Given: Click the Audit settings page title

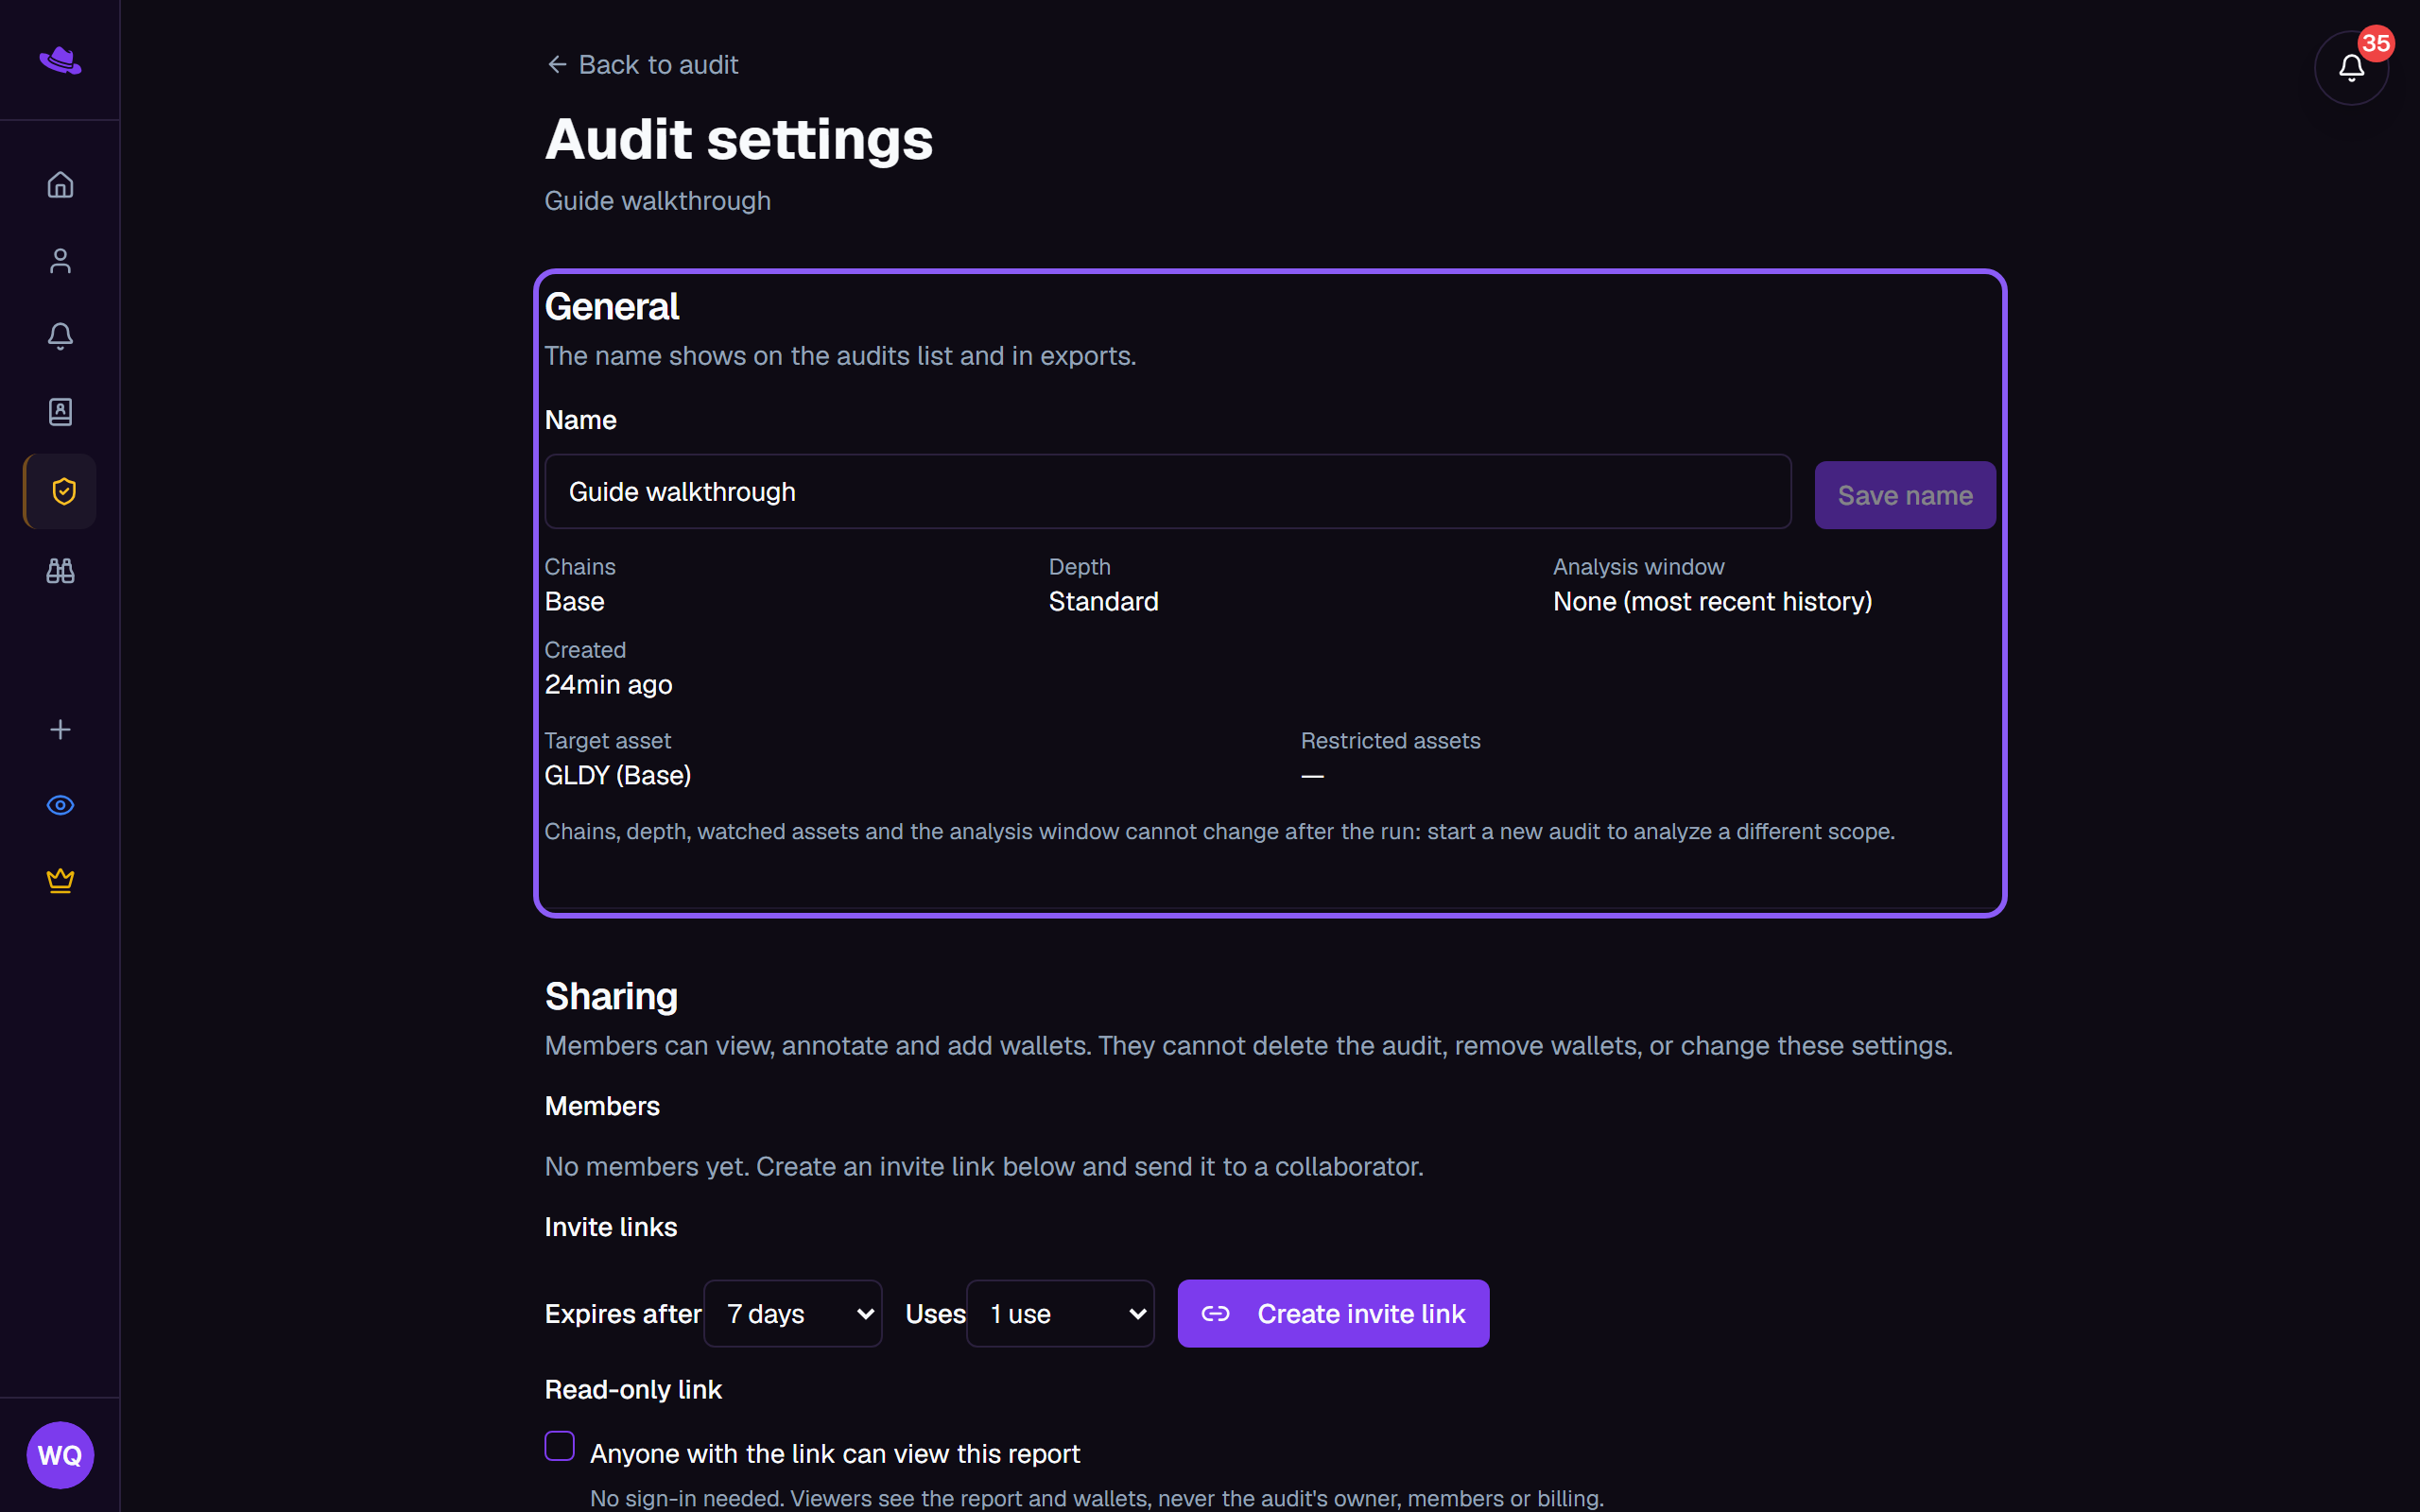Looking at the screenshot, I should coord(739,139).
